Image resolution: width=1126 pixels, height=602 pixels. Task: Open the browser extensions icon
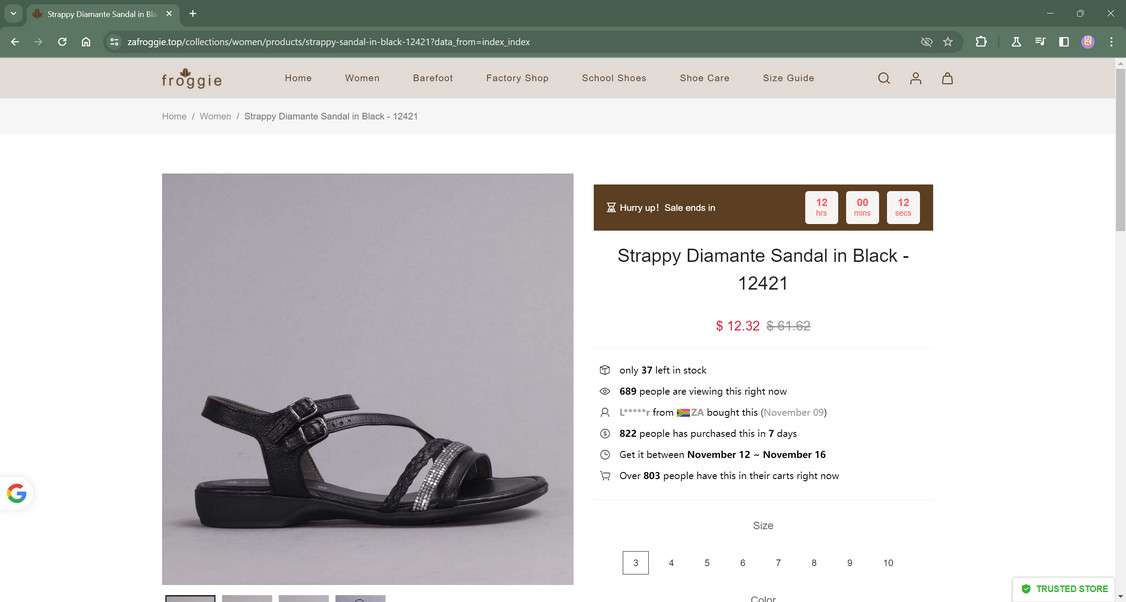981,42
